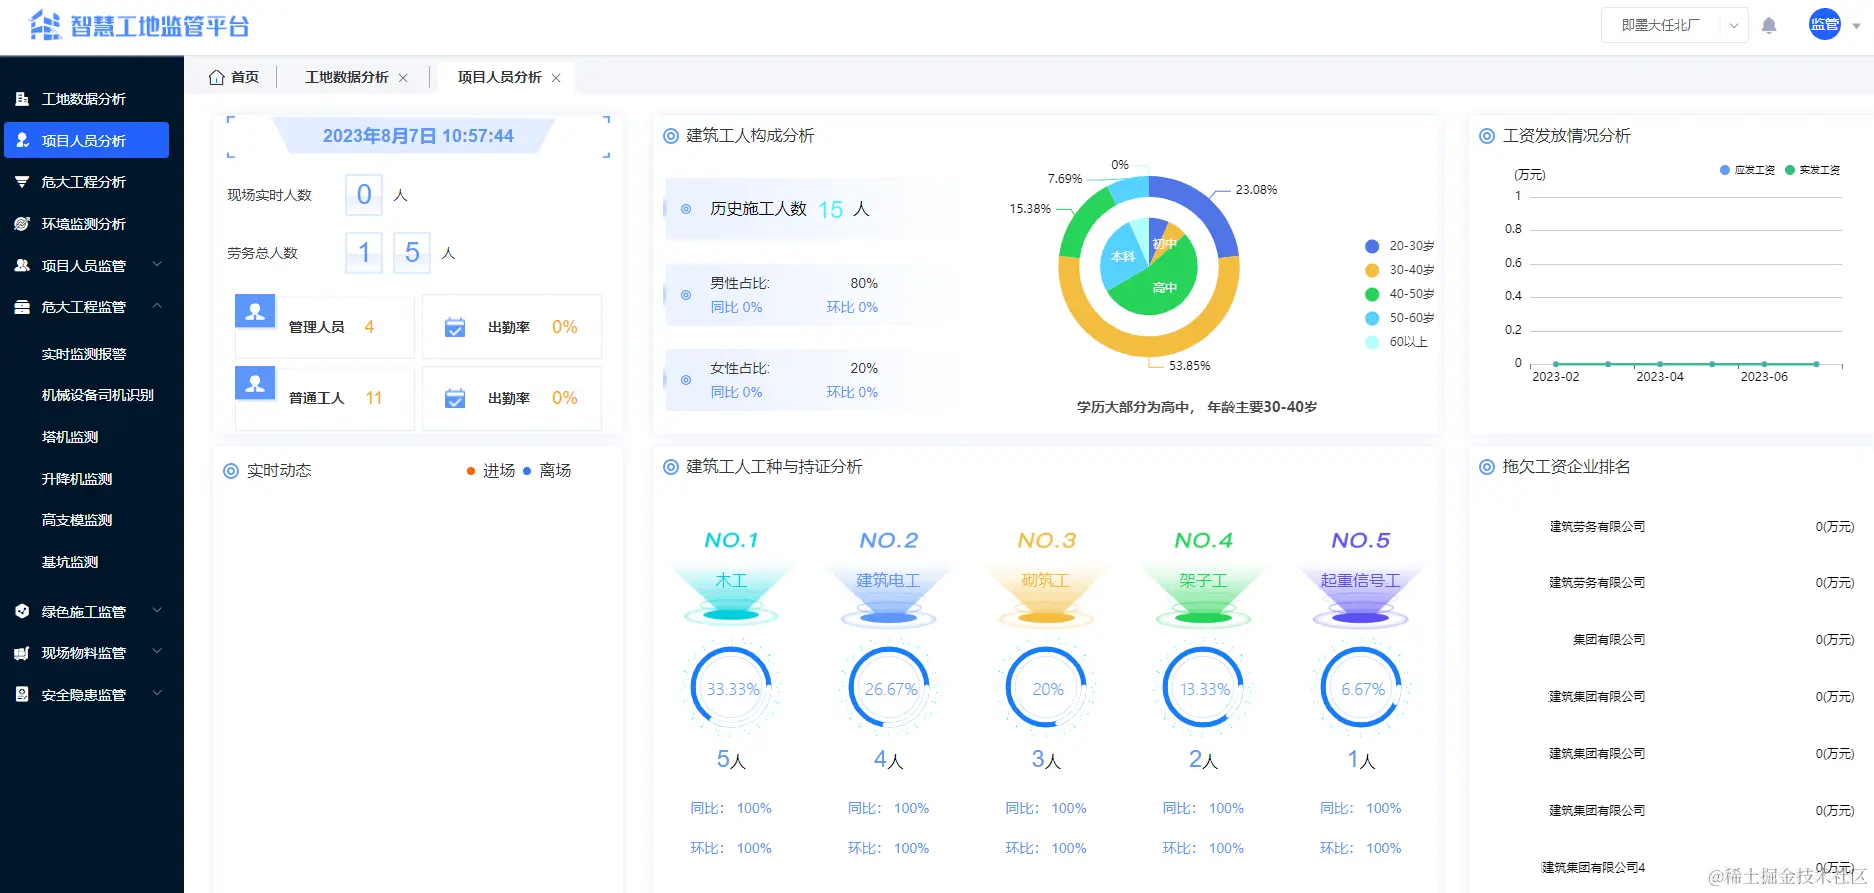The image size is (1874, 893).
Task: Click the 智慧工地监管平台 logo icon
Action: pos(46,25)
